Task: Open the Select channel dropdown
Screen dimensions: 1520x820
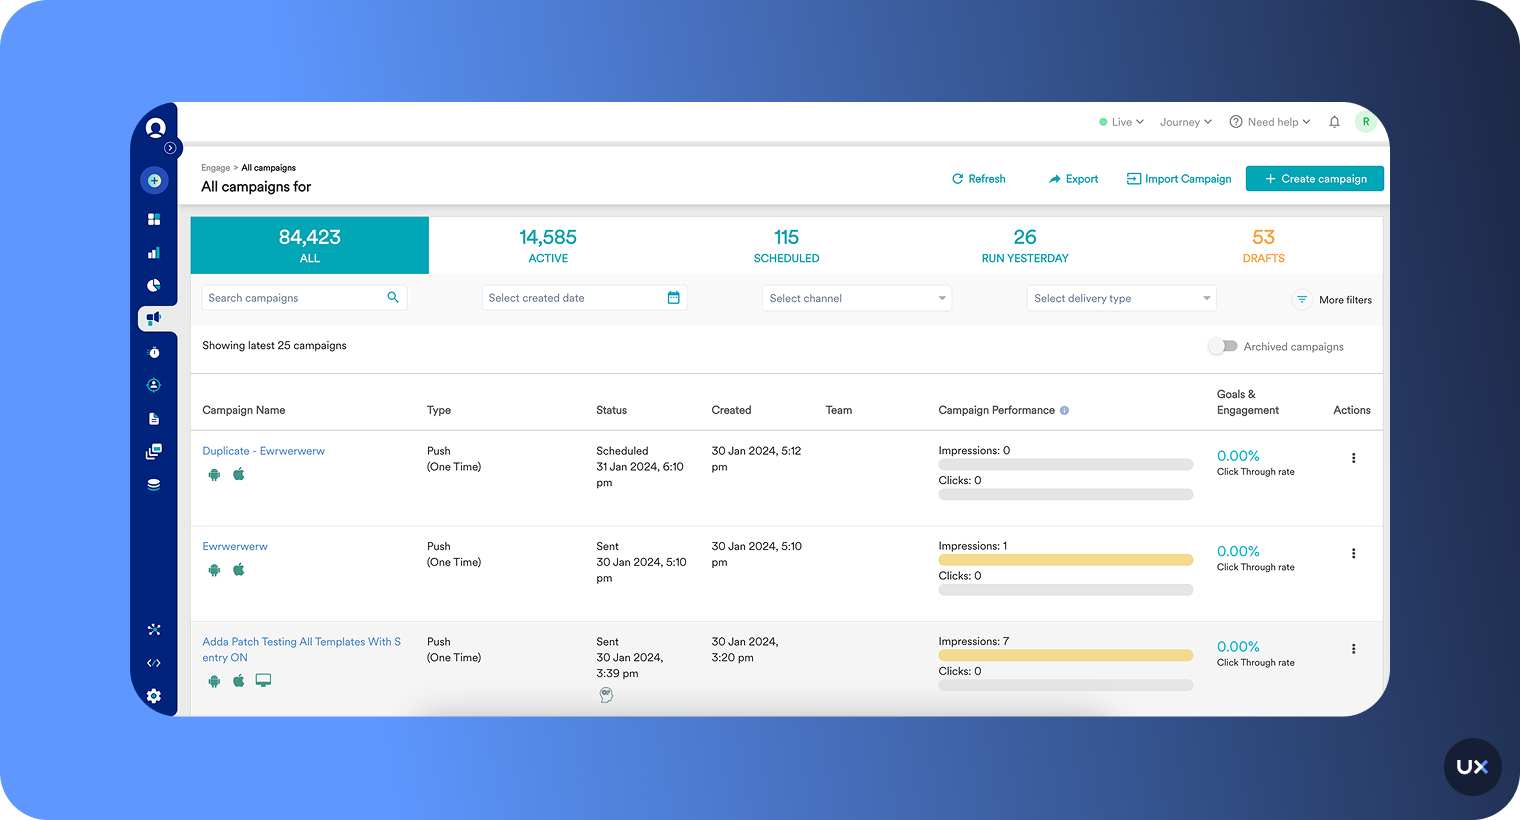Action: pos(856,297)
